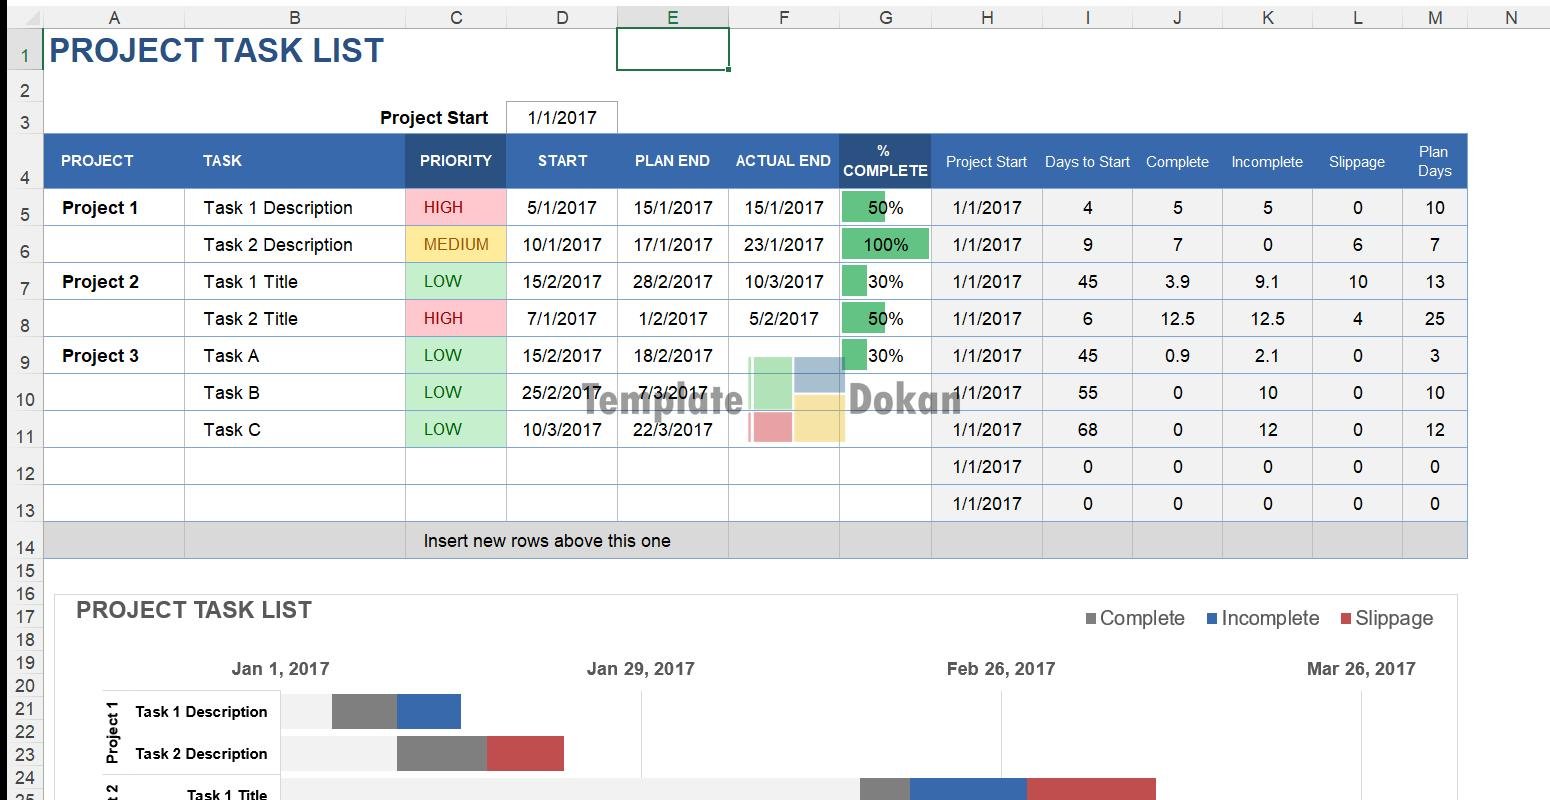Viewport: 1550px width, 800px height.
Task: Select the blue bar for Task 1 Description
Action: pyautogui.click(x=428, y=712)
